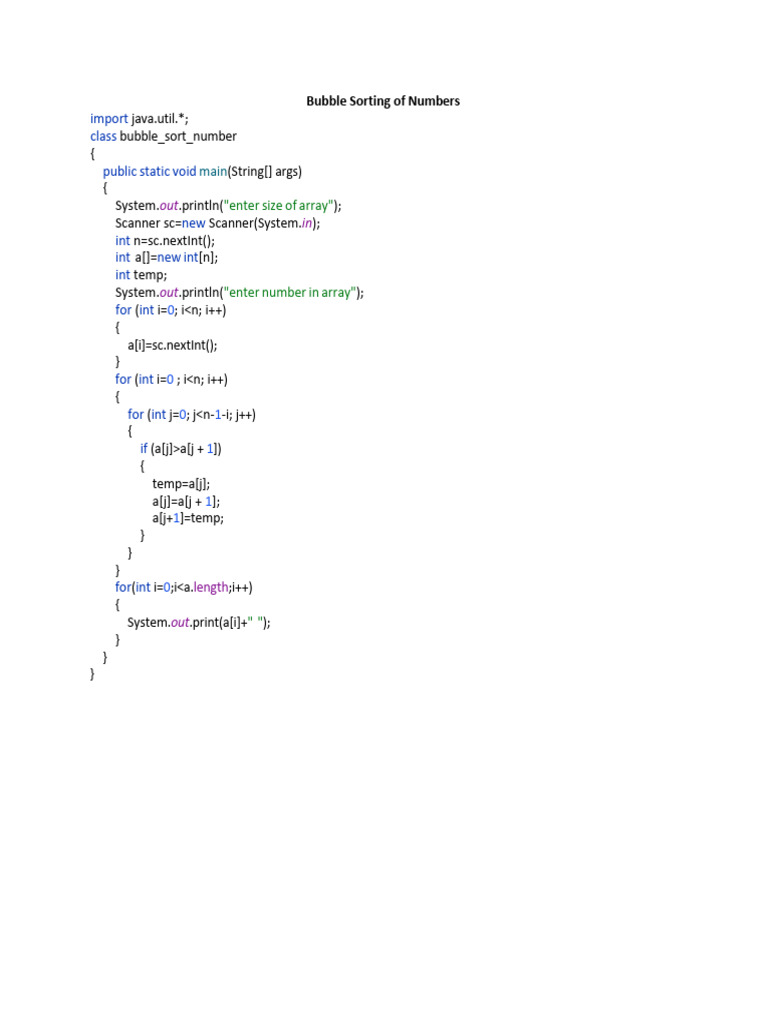
Task: Click the title 'Bubble Sorting of Numbers'
Action: click(x=383, y=101)
